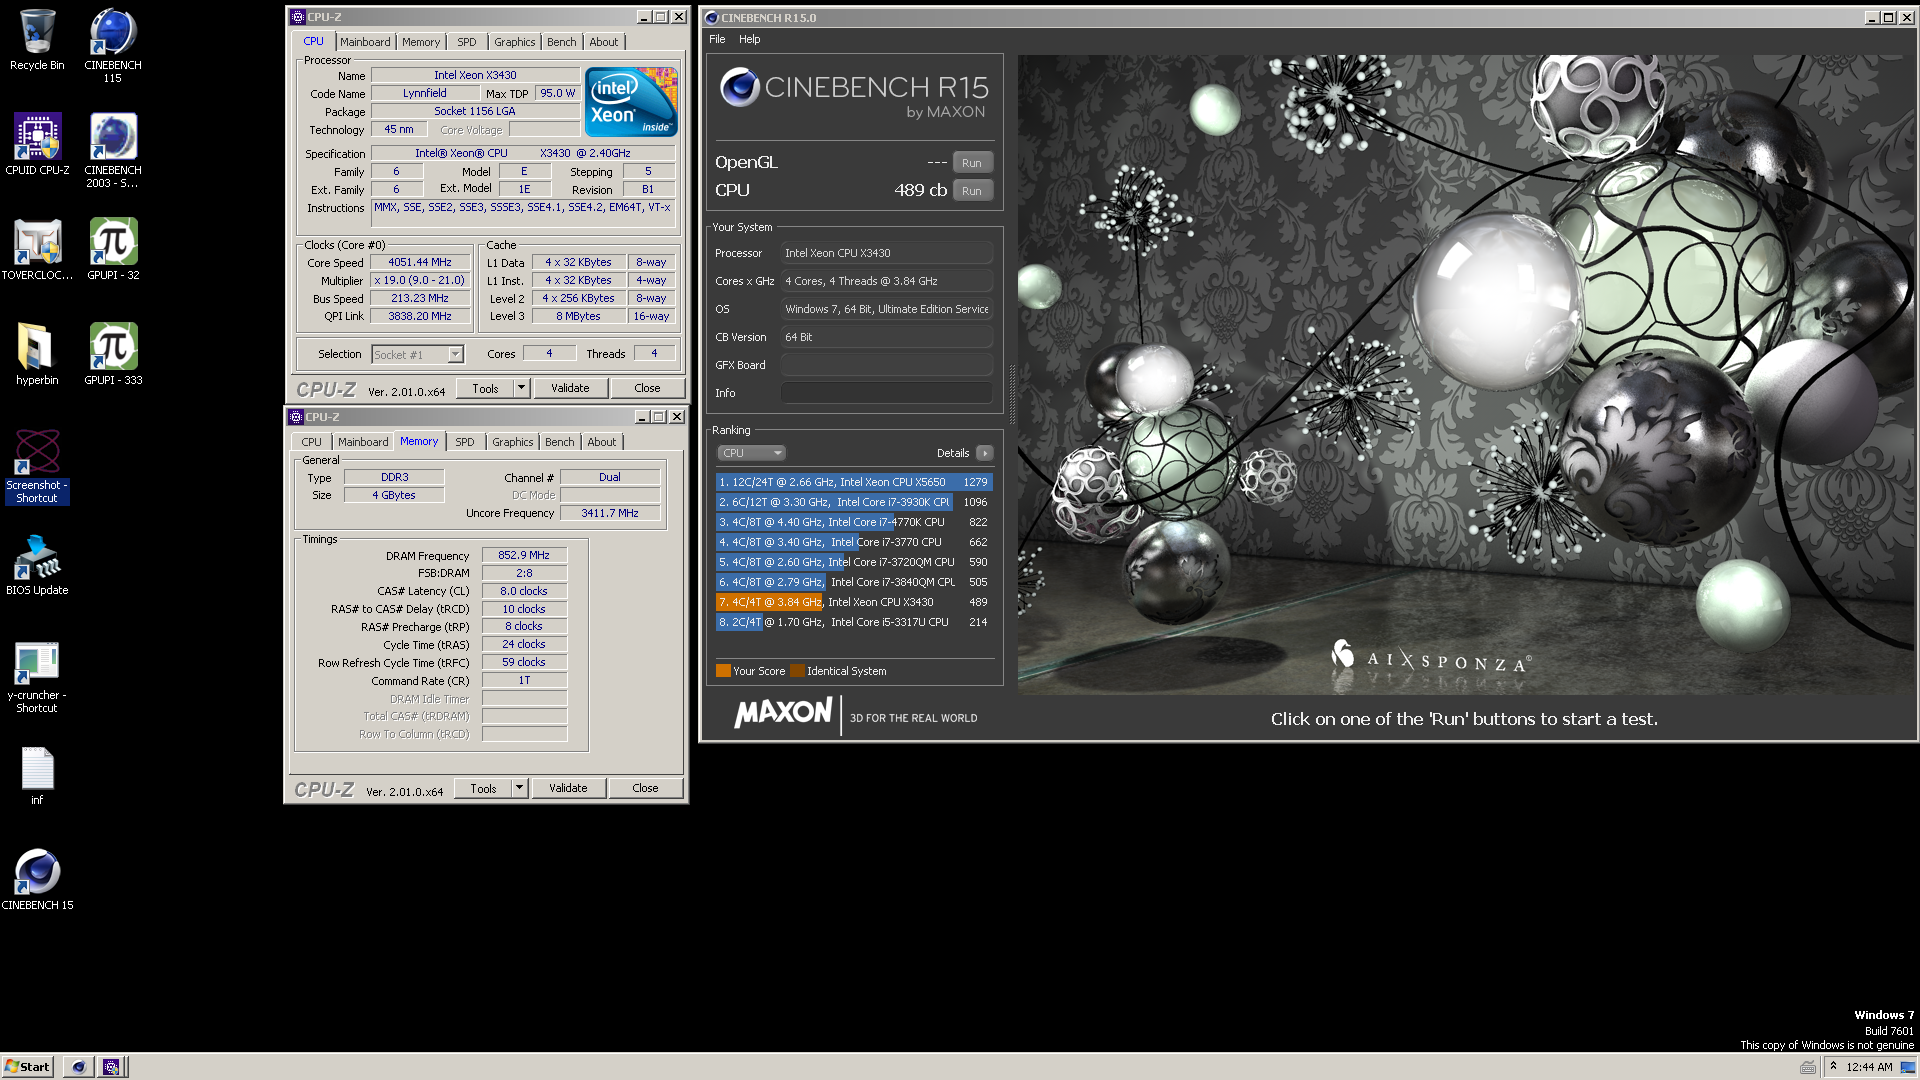Select highlighted ranking row Xeon CPU X3430
This screenshot has height=1080, width=1920.
(854, 602)
